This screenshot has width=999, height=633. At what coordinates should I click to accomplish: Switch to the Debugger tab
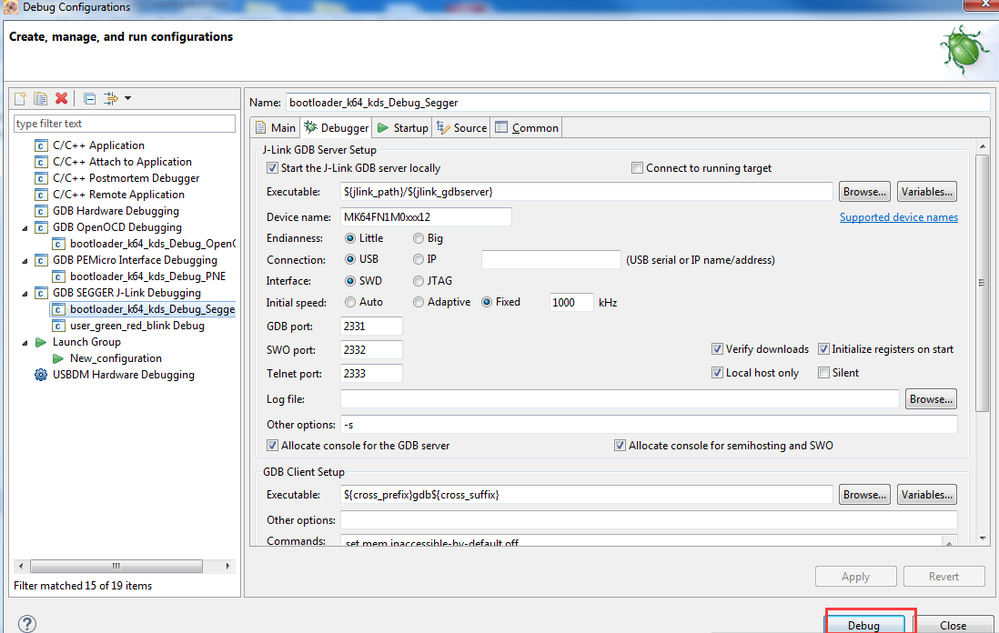pos(336,128)
